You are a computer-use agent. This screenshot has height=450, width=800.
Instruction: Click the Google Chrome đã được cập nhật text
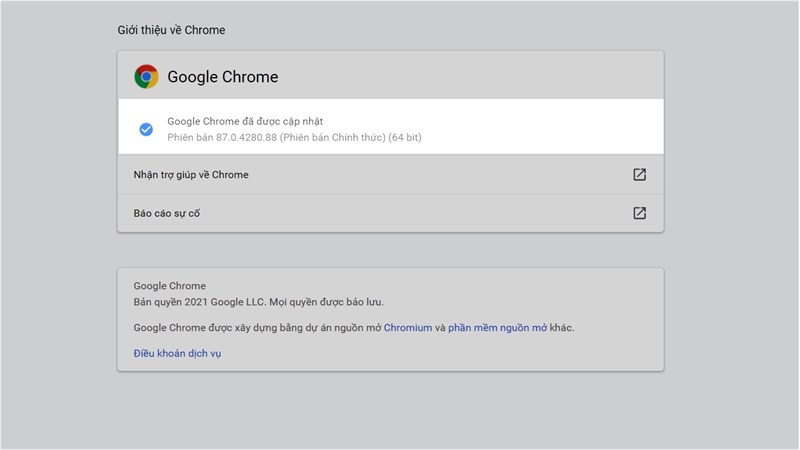245,121
